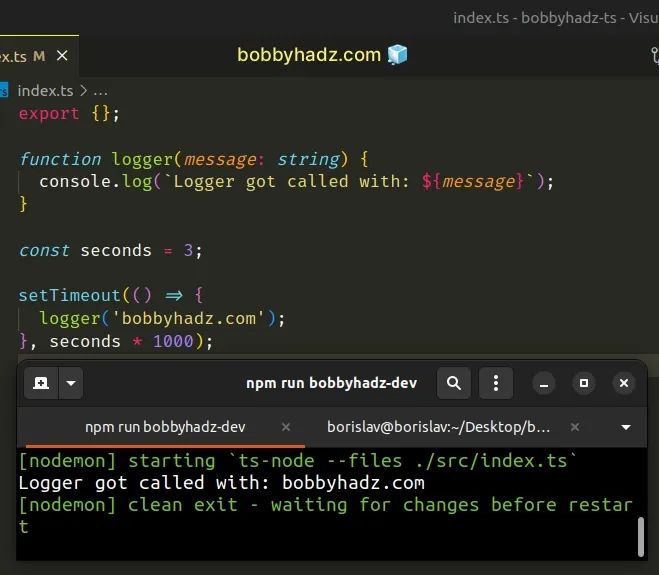
Task: Close the borislav@borislav terminal tab
Action: [575, 427]
